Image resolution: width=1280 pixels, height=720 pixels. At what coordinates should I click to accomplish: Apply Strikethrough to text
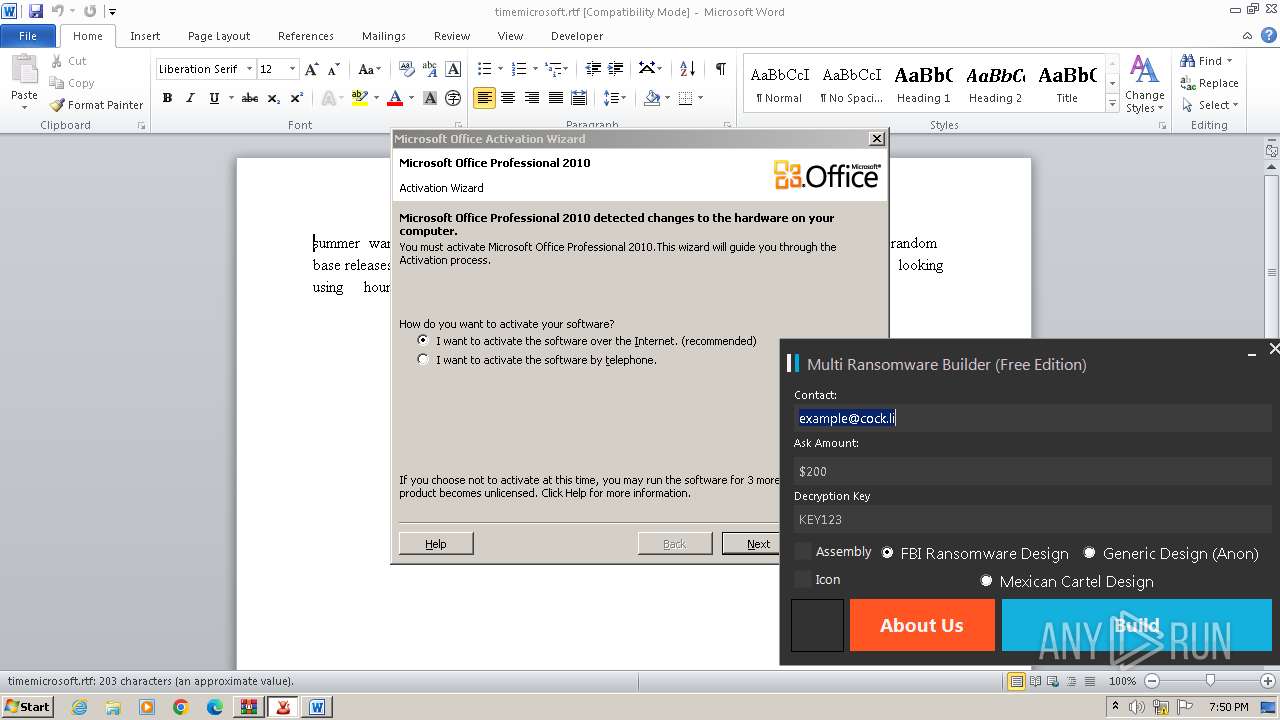[250, 98]
